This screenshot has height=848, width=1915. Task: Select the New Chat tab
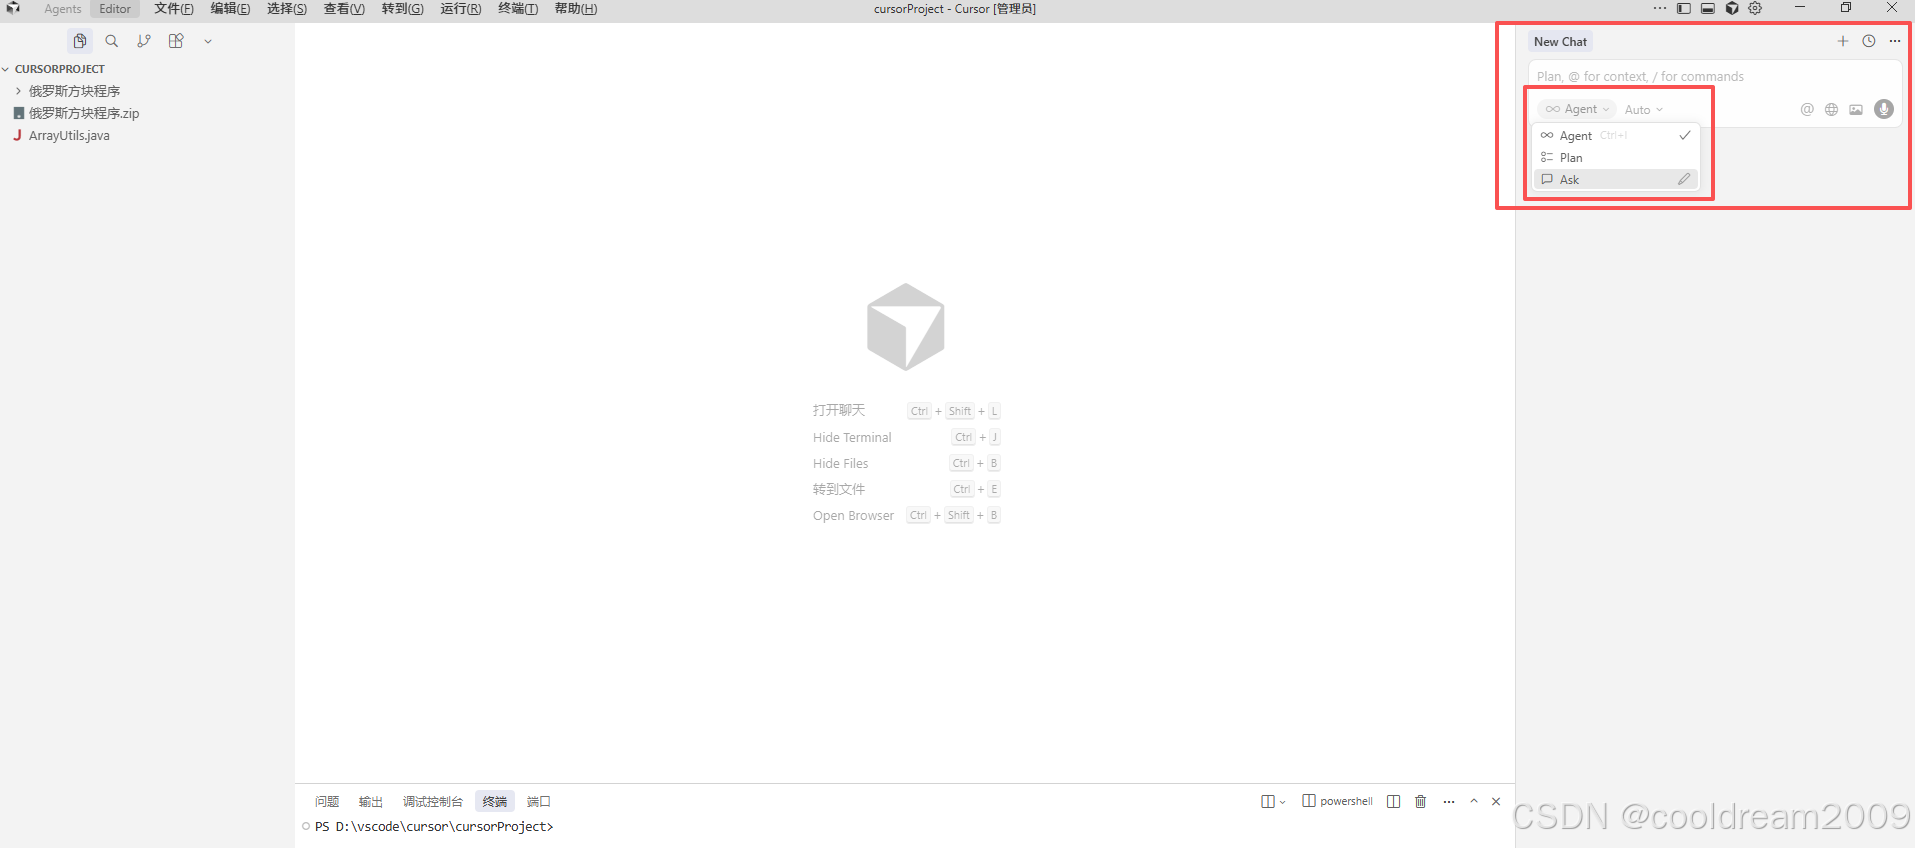[x=1560, y=42]
